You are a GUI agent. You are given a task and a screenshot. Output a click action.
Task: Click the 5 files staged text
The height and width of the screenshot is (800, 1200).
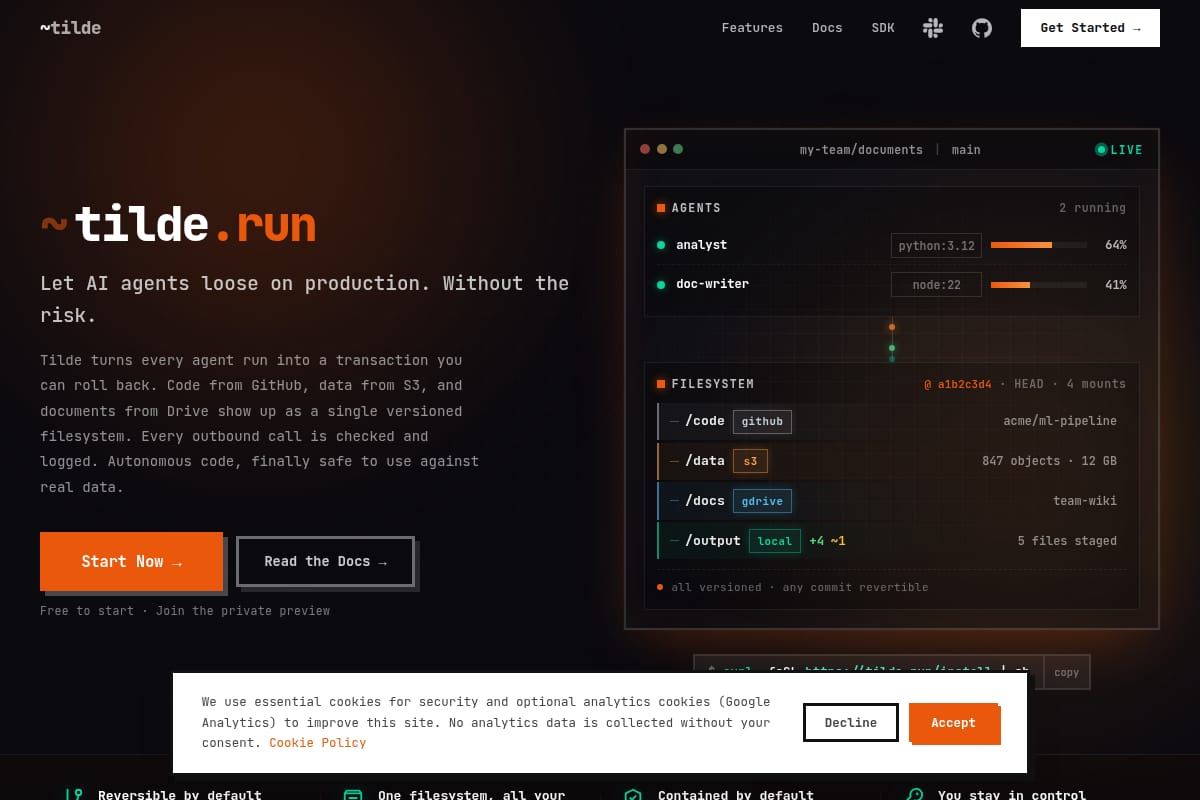pos(1067,541)
